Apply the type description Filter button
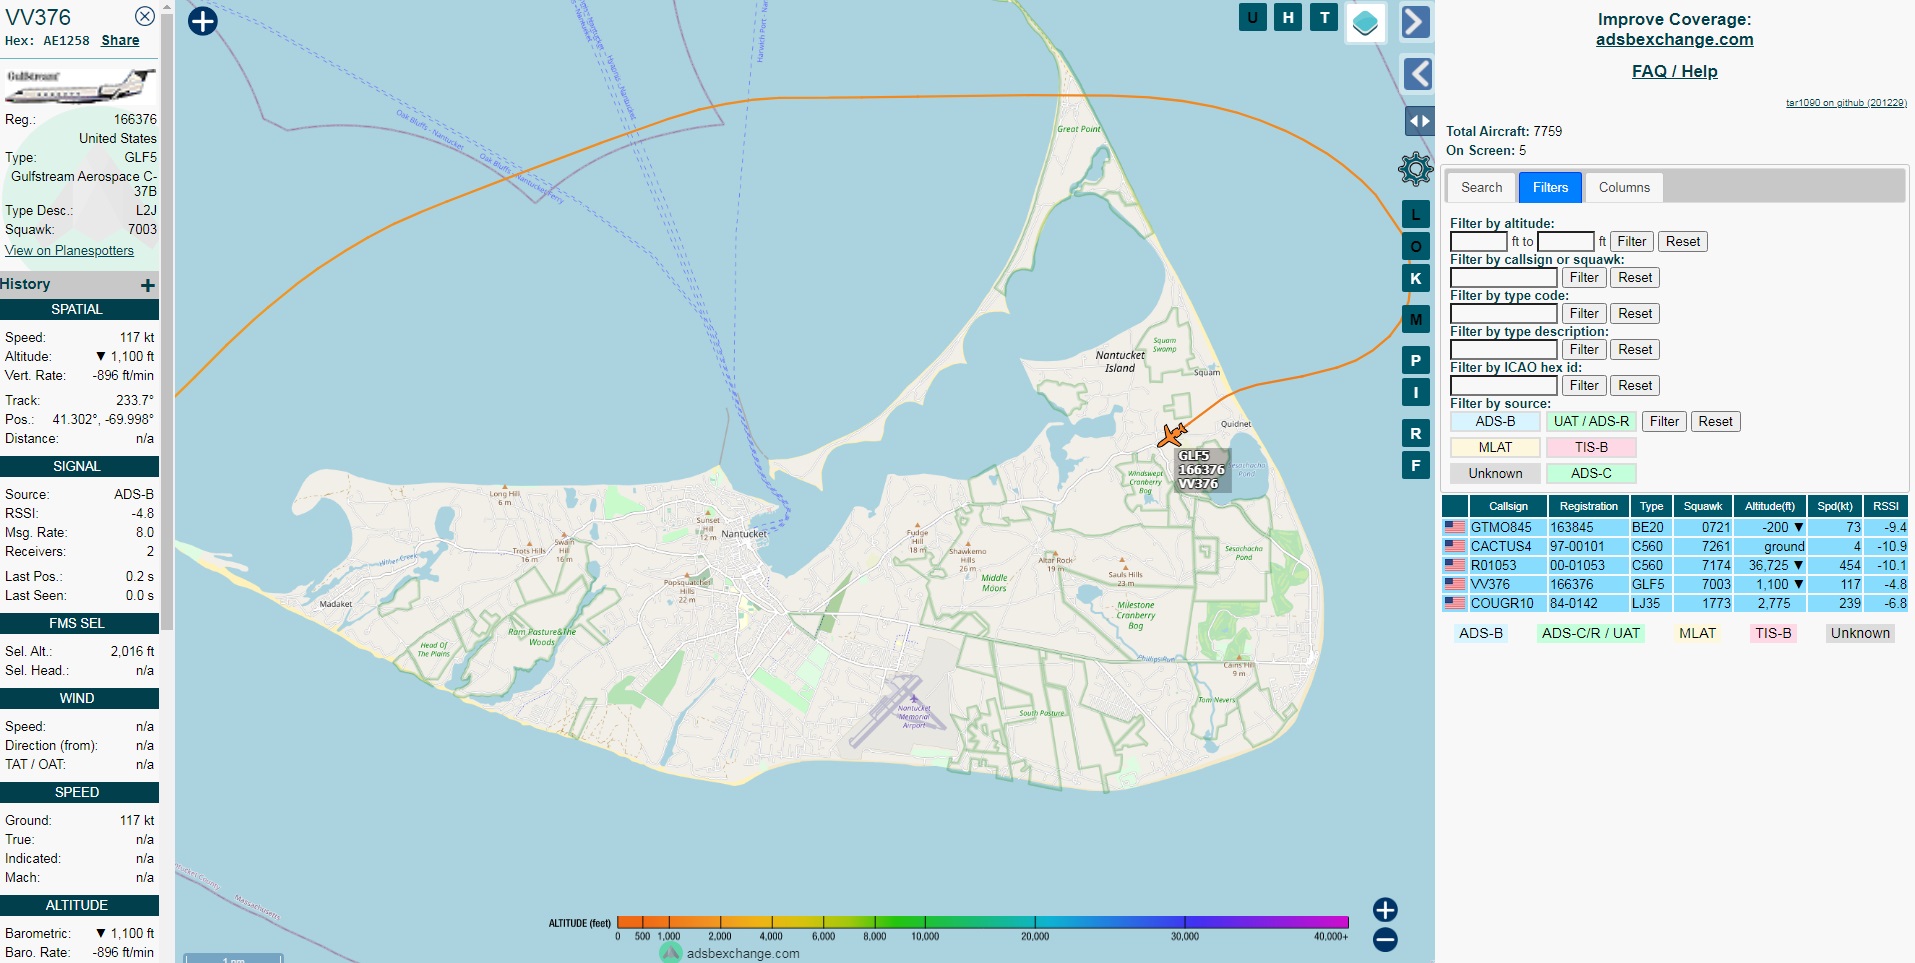Image resolution: width=1915 pixels, height=963 pixels. click(1584, 350)
